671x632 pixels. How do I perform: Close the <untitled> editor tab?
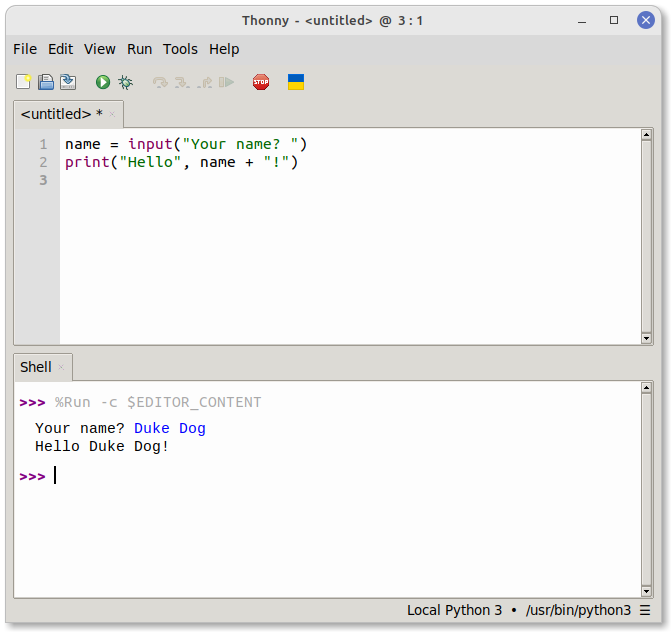(112, 114)
